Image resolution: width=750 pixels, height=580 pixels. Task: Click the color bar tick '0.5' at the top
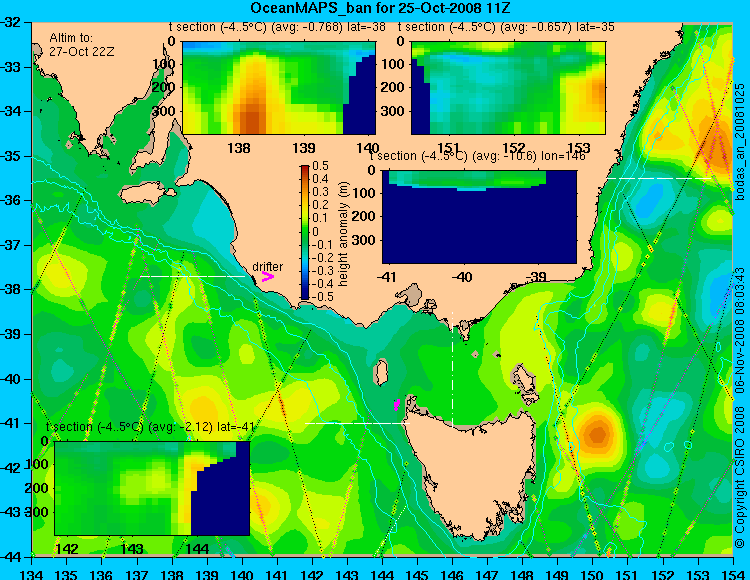320,166
